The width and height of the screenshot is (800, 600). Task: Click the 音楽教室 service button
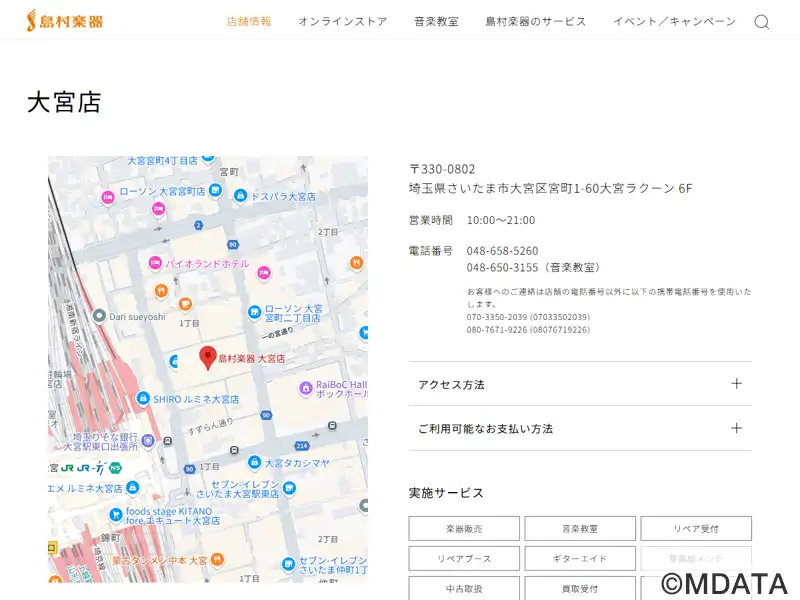580,529
